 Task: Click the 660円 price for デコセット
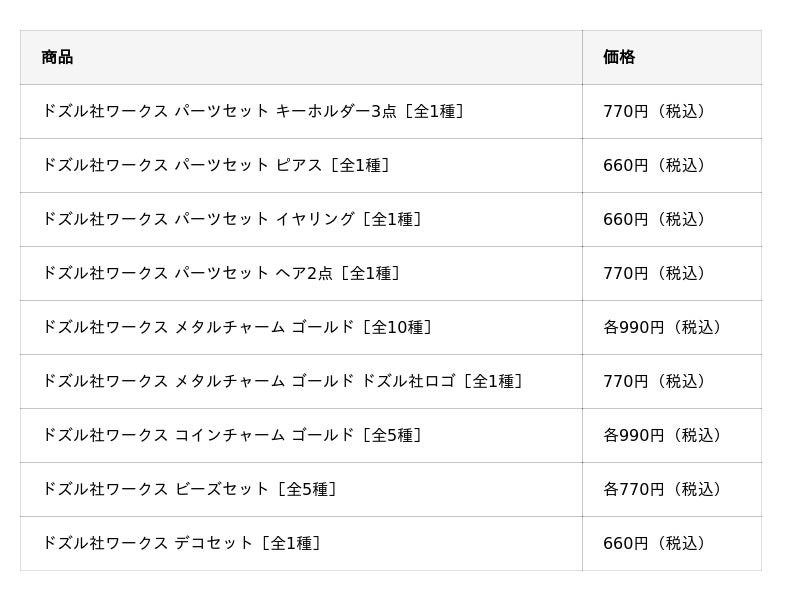[658, 543]
